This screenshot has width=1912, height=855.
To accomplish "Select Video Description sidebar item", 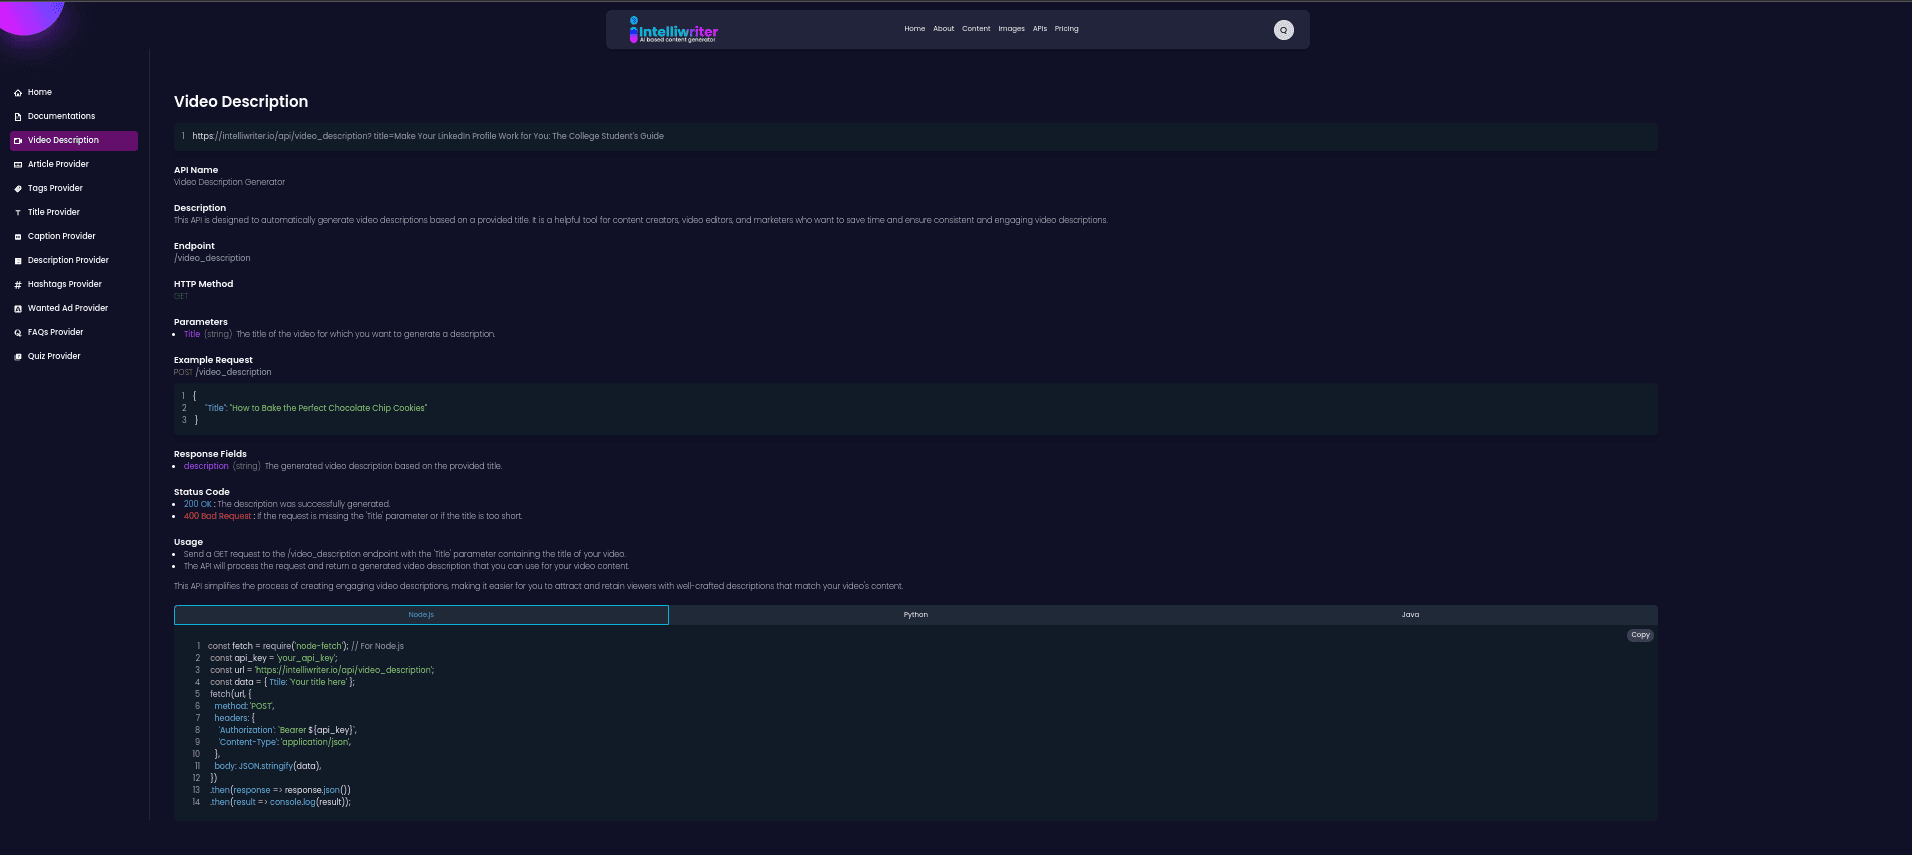I will (74, 141).
